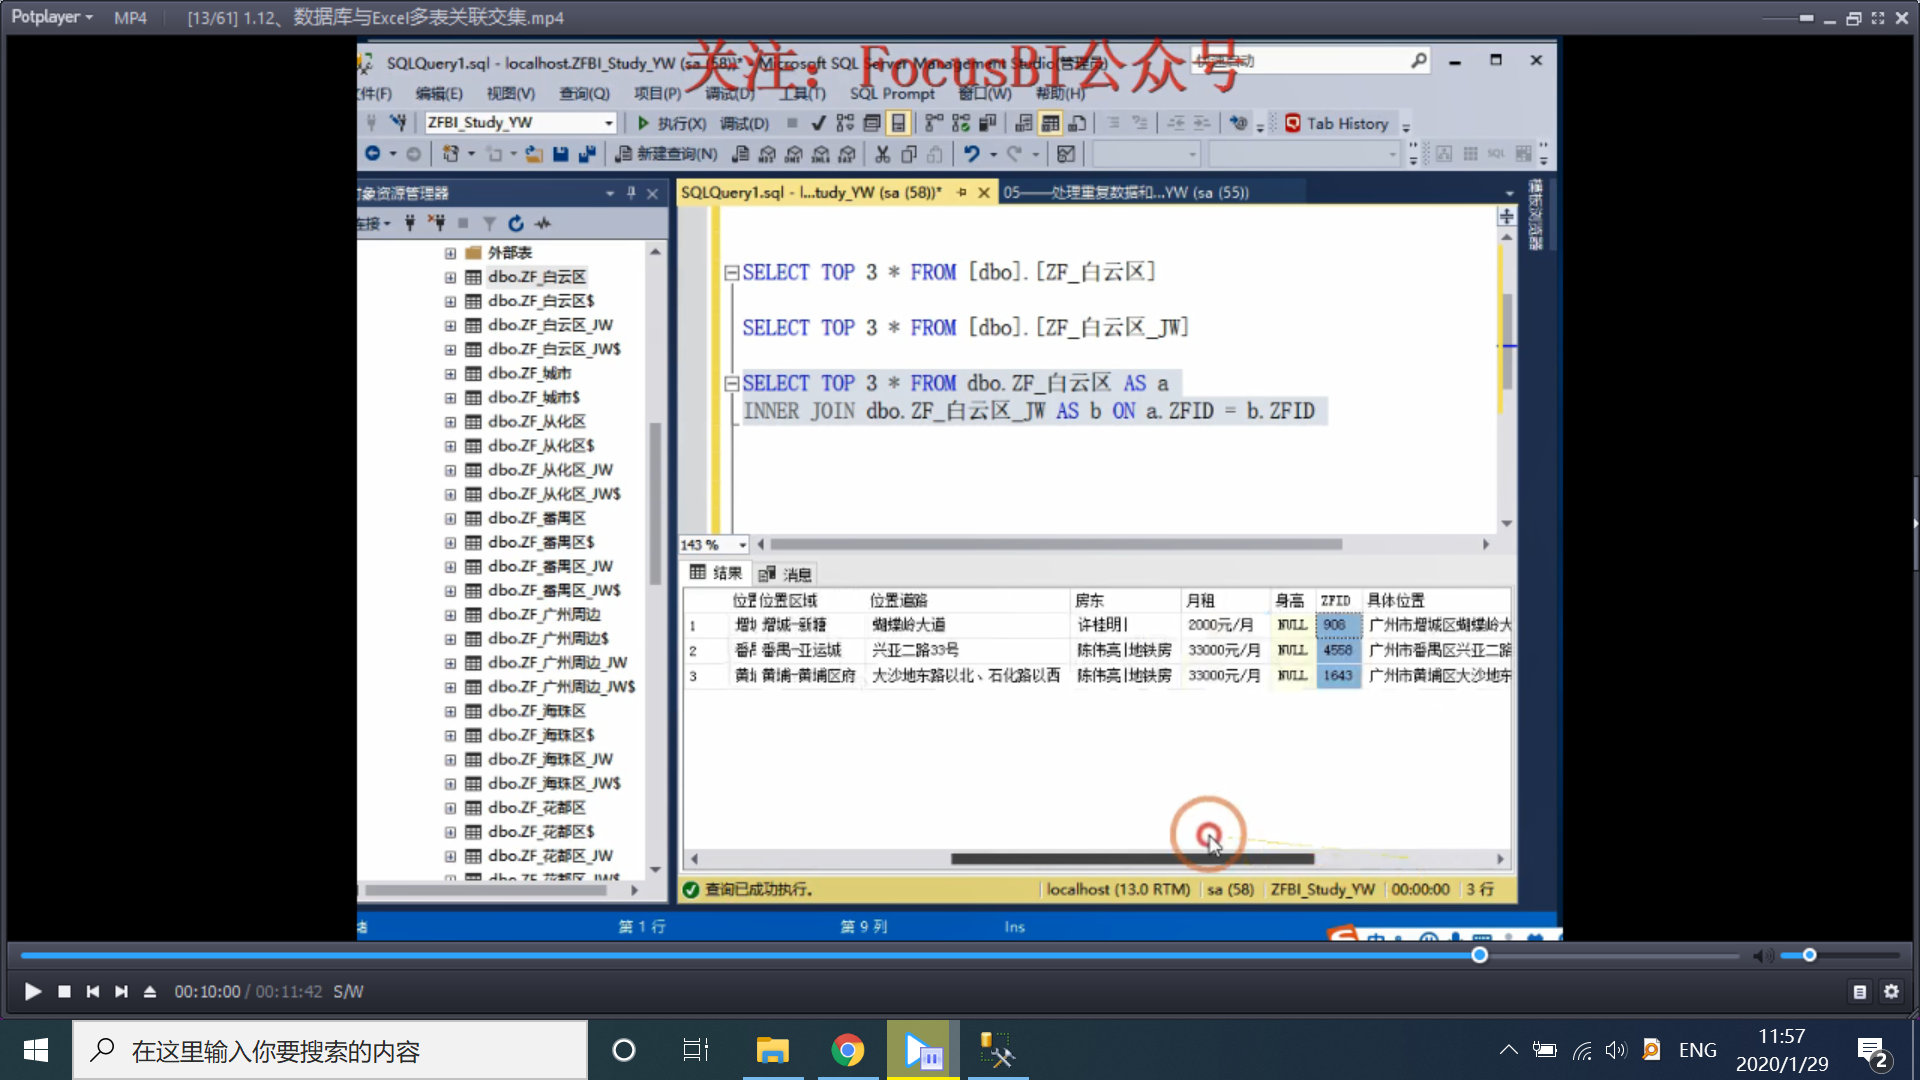
Task: Click the 执行(X) execute button
Action: coord(671,123)
